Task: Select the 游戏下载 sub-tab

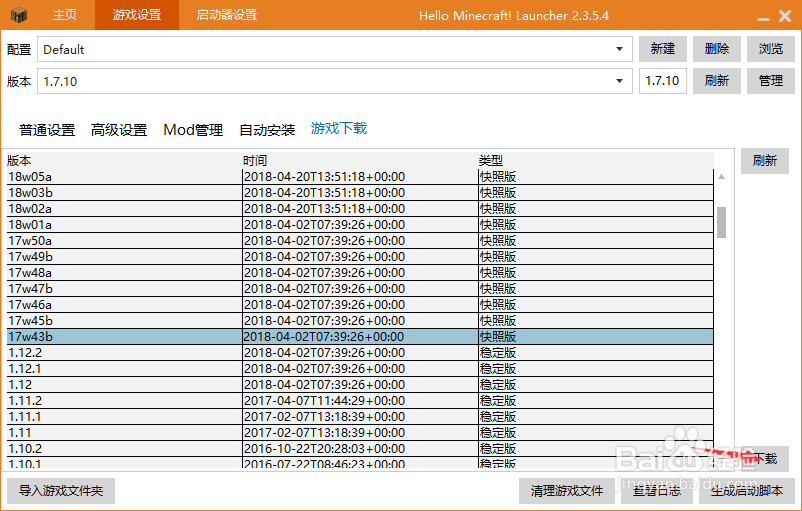Action: pos(339,128)
